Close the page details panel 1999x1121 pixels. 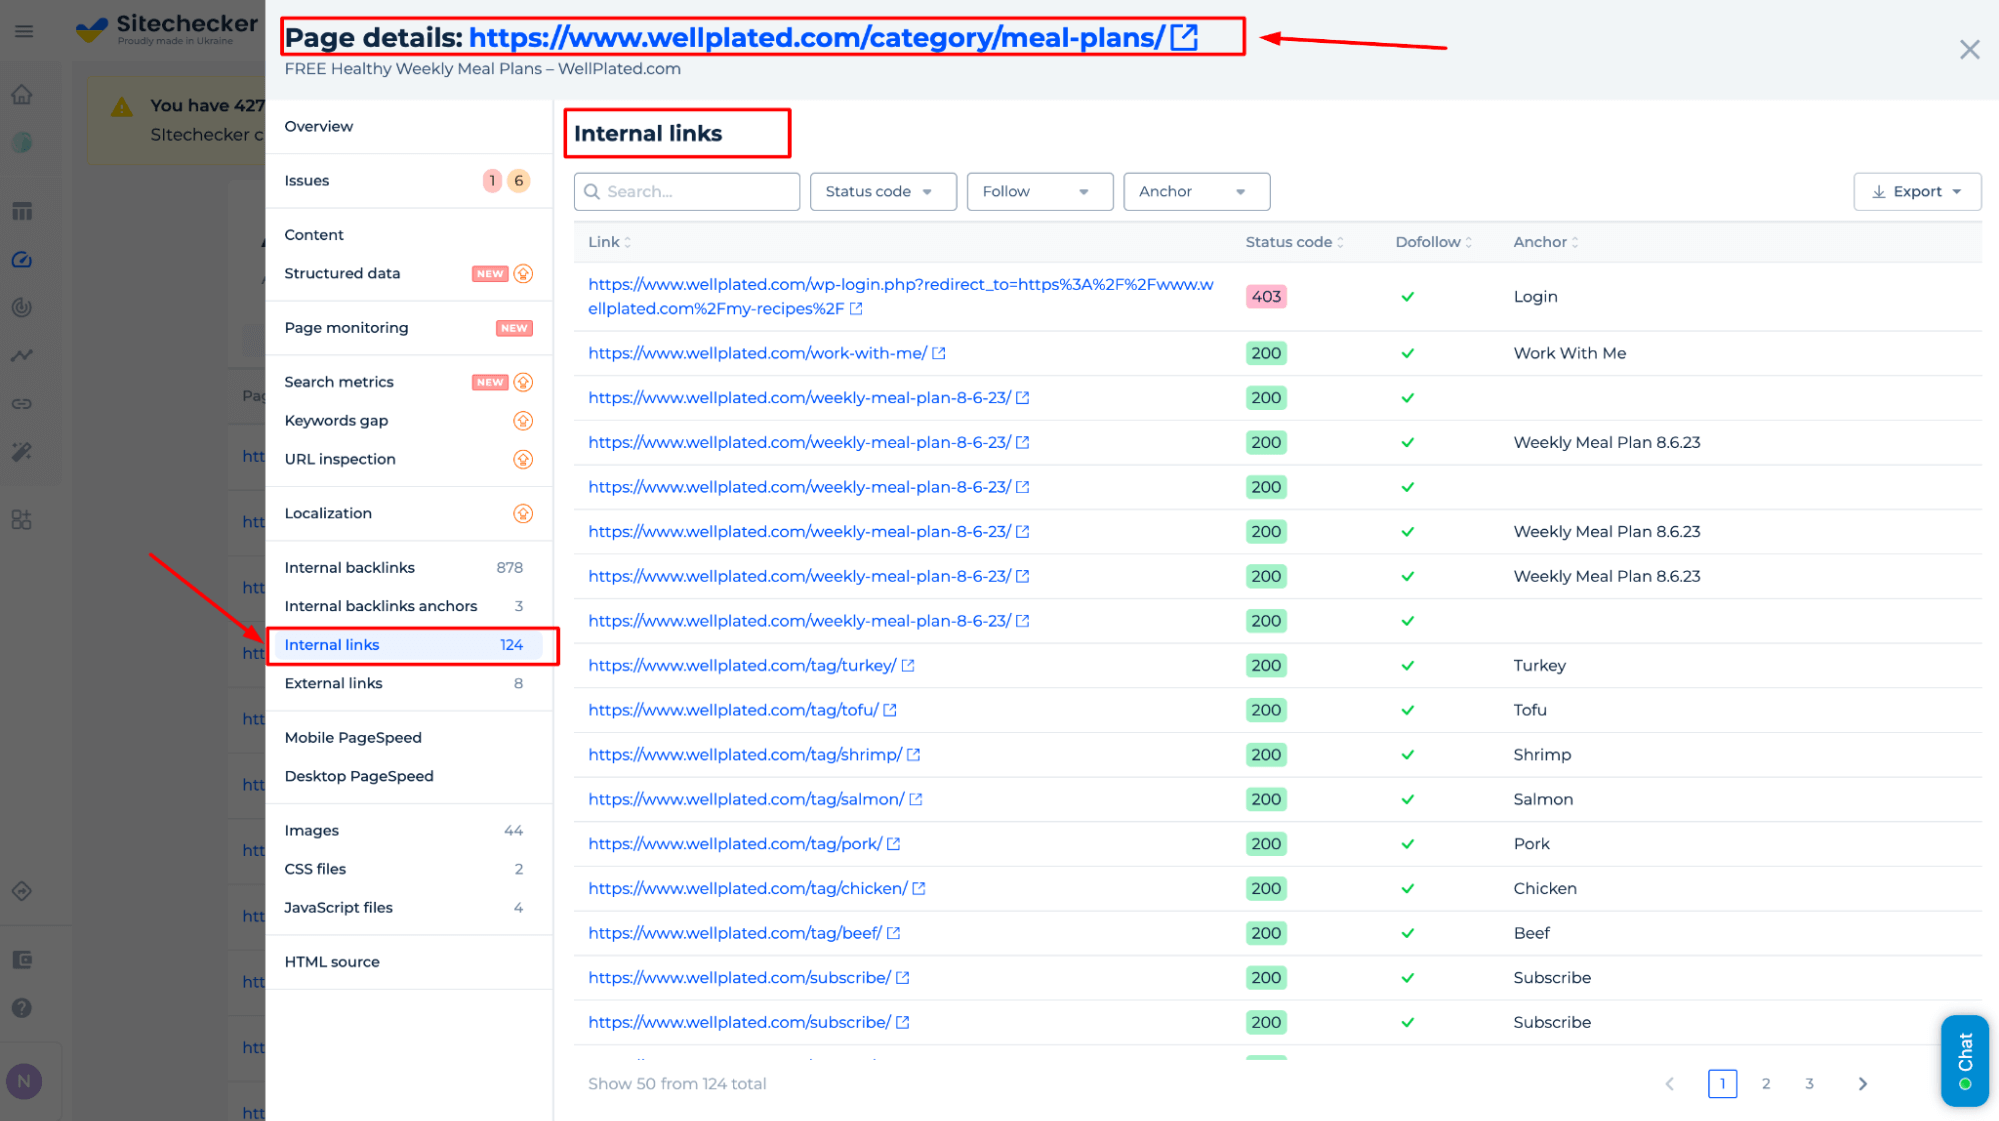tap(1969, 49)
